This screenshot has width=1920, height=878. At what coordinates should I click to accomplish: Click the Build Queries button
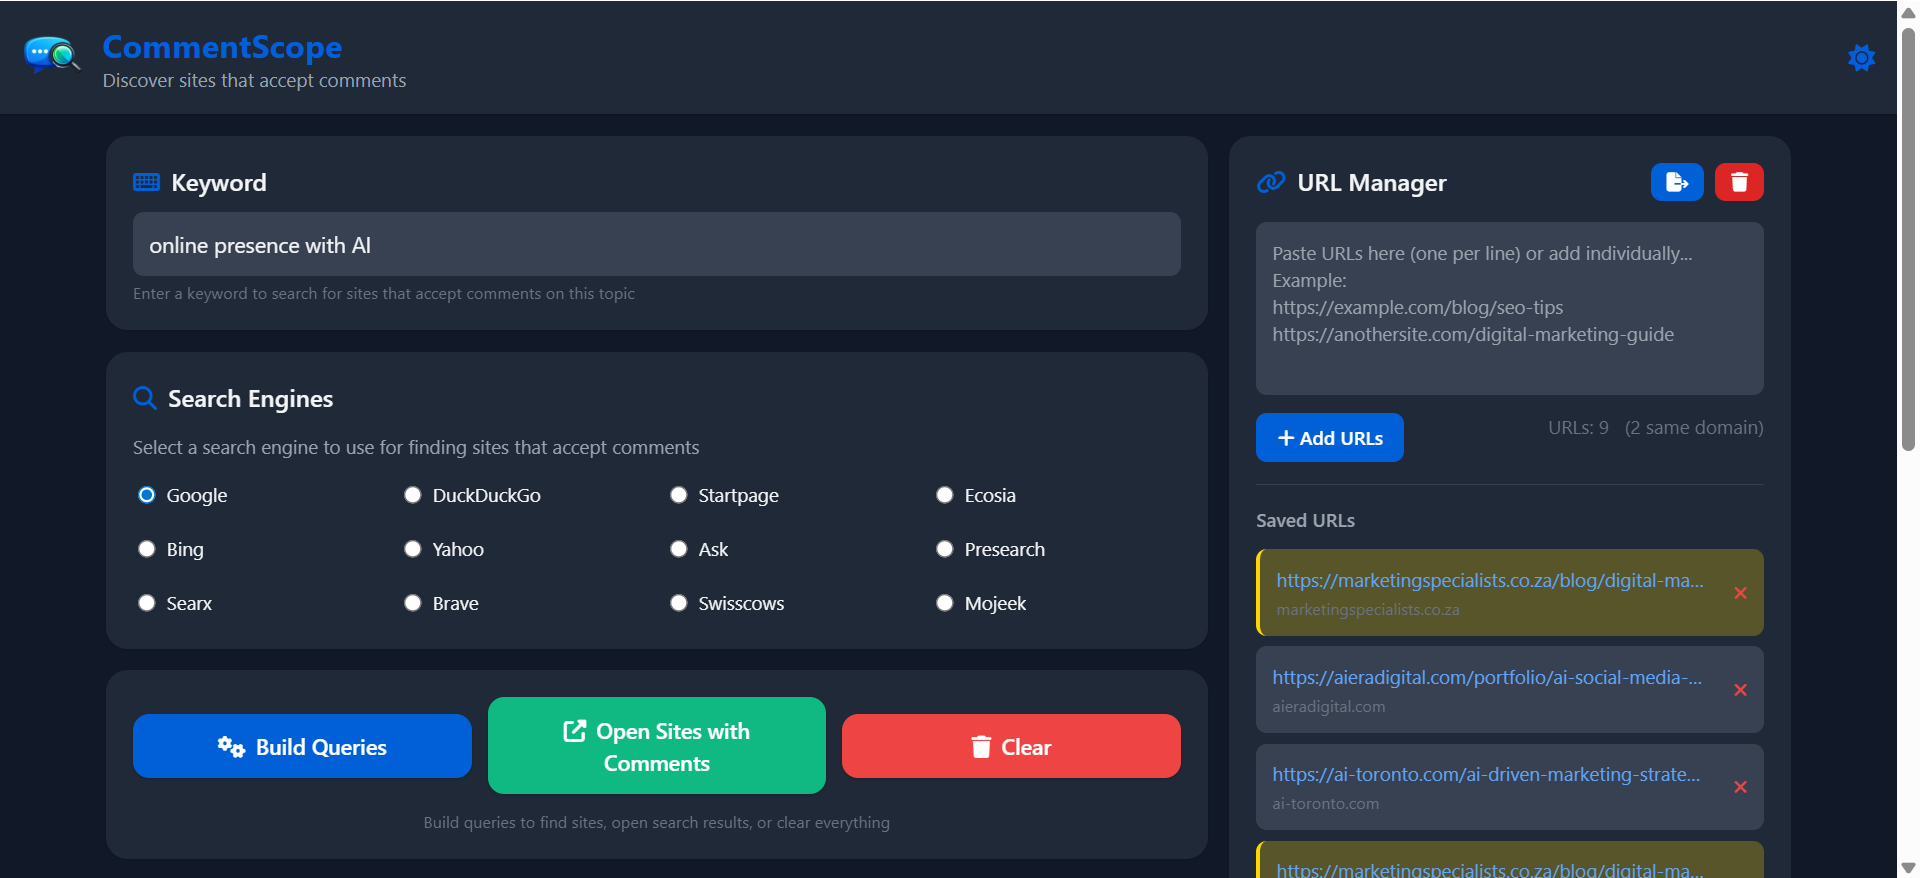(x=302, y=746)
